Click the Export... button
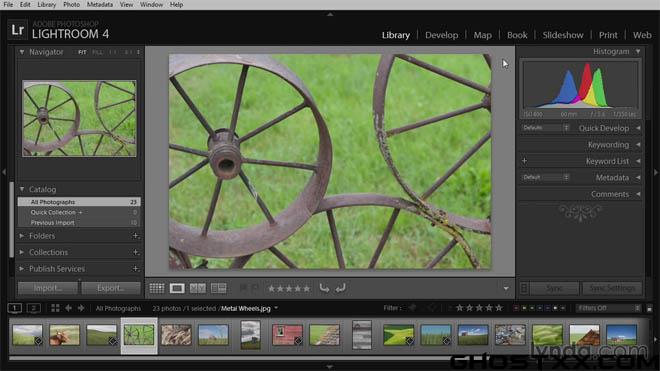Image resolution: width=660 pixels, height=371 pixels. 111,288
